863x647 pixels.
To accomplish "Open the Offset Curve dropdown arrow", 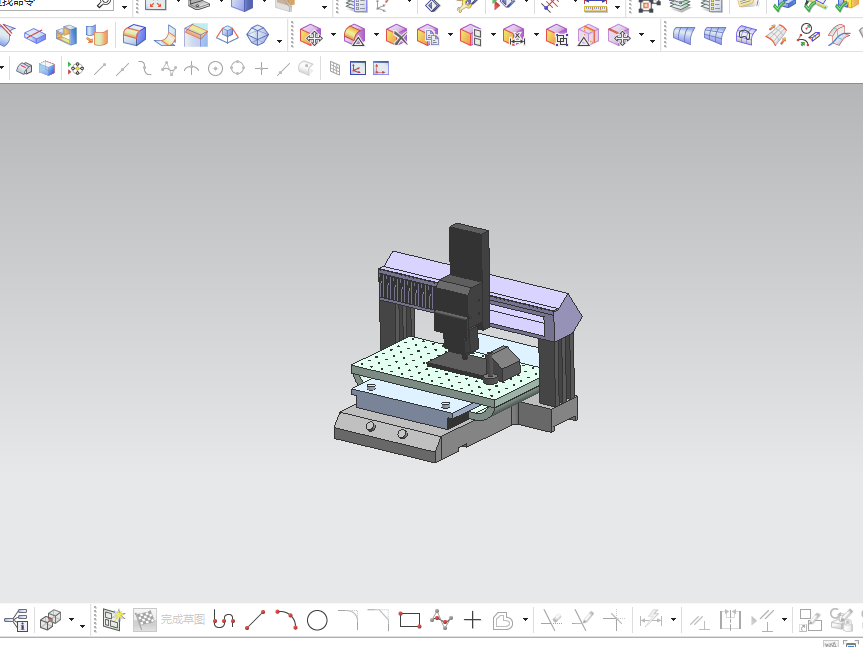I will pos(525,620).
